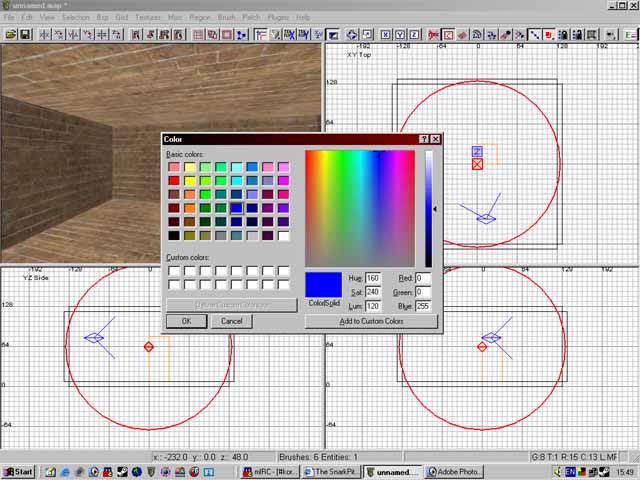Click the luminosity slider bar
The height and width of the screenshot is (480, 640).
[428, 209]
